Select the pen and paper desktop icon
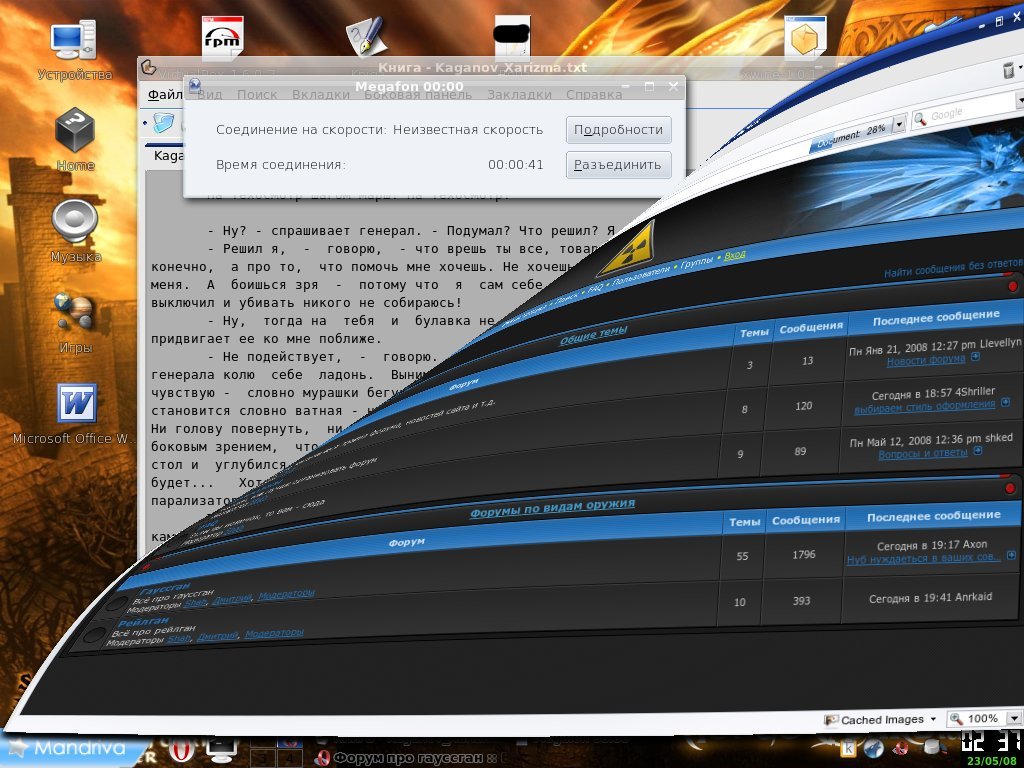The width and height of the screenshot is (1024, 768). pyautogui.click(x=366, y=37)
